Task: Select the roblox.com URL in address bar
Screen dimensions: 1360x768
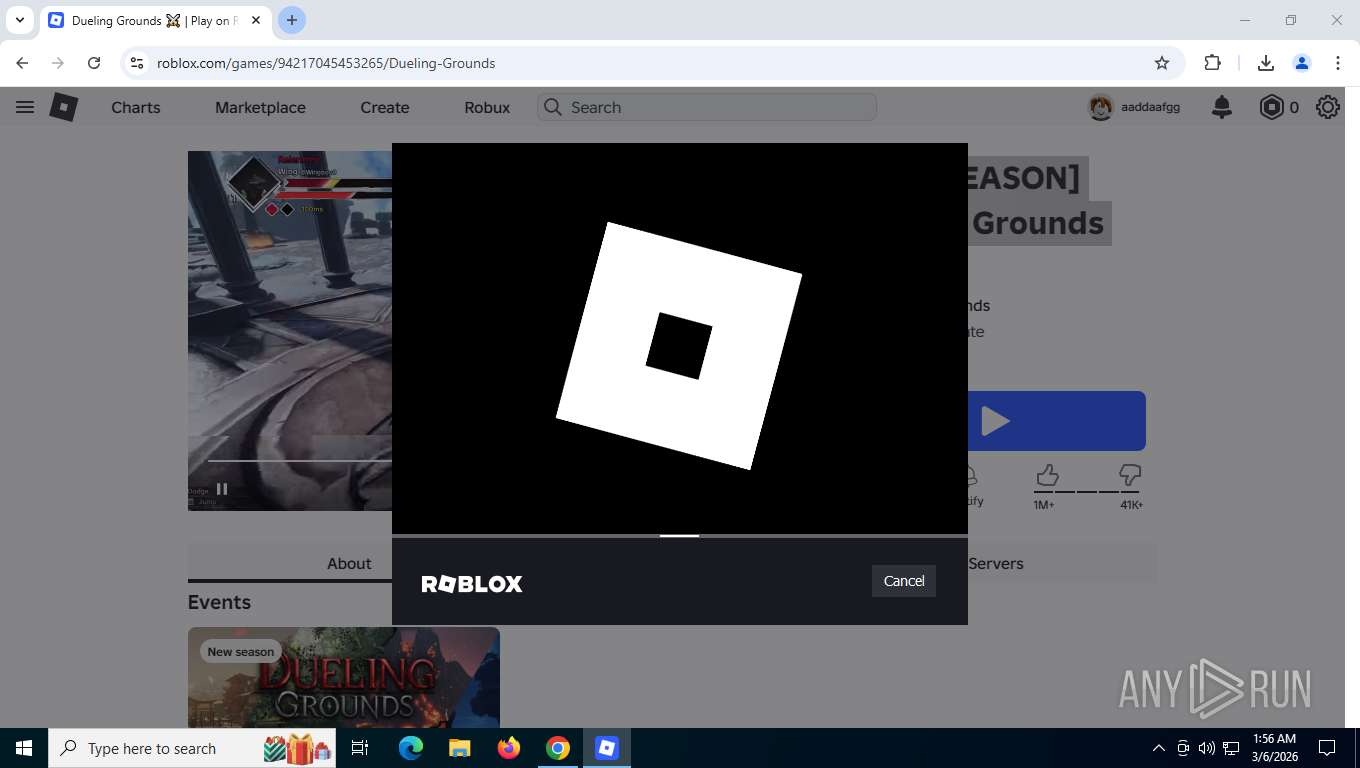Action: point(326,63)
